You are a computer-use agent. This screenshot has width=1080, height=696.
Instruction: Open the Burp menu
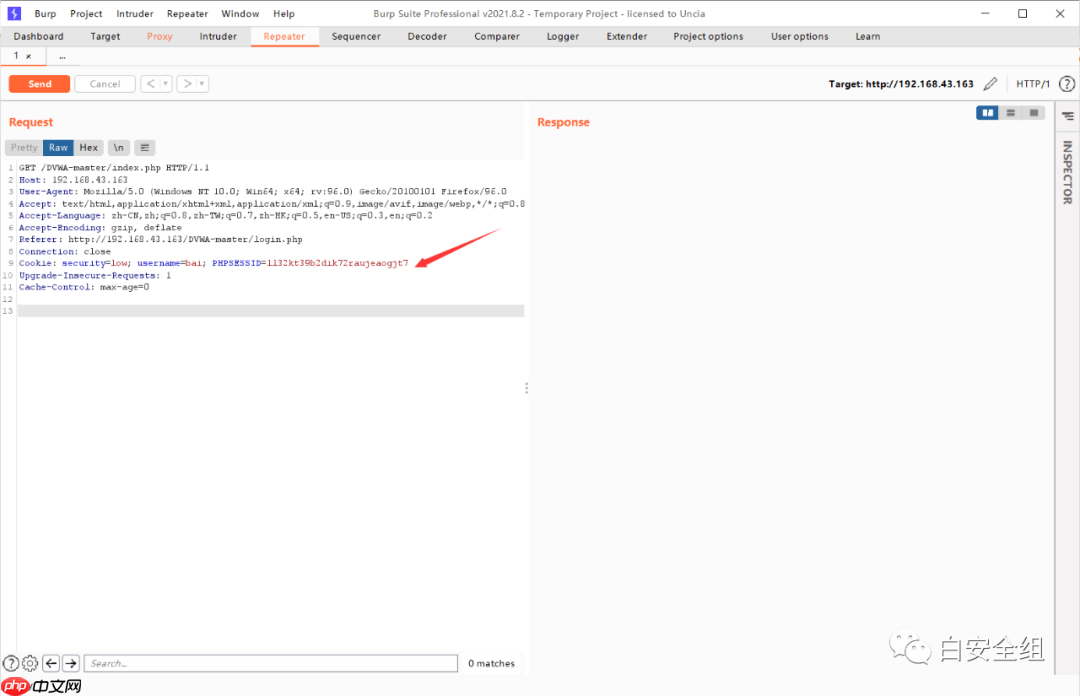pos(45,13)
